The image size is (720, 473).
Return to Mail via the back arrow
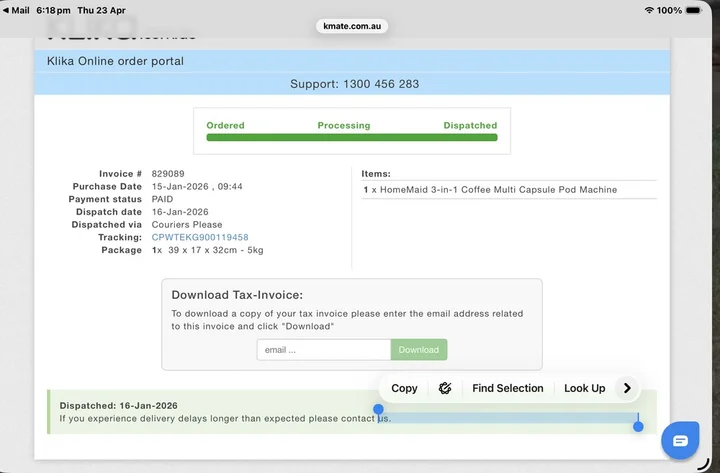16,10
